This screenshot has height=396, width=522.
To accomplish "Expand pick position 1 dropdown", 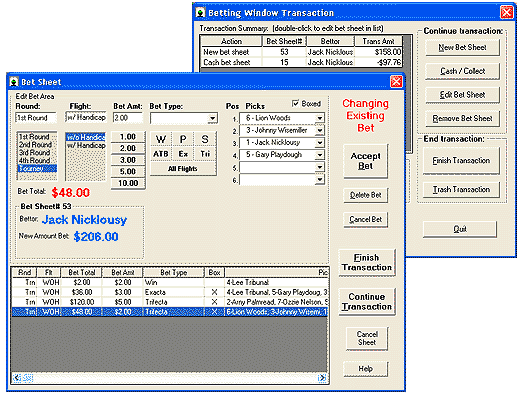I will tap(319, 118).
